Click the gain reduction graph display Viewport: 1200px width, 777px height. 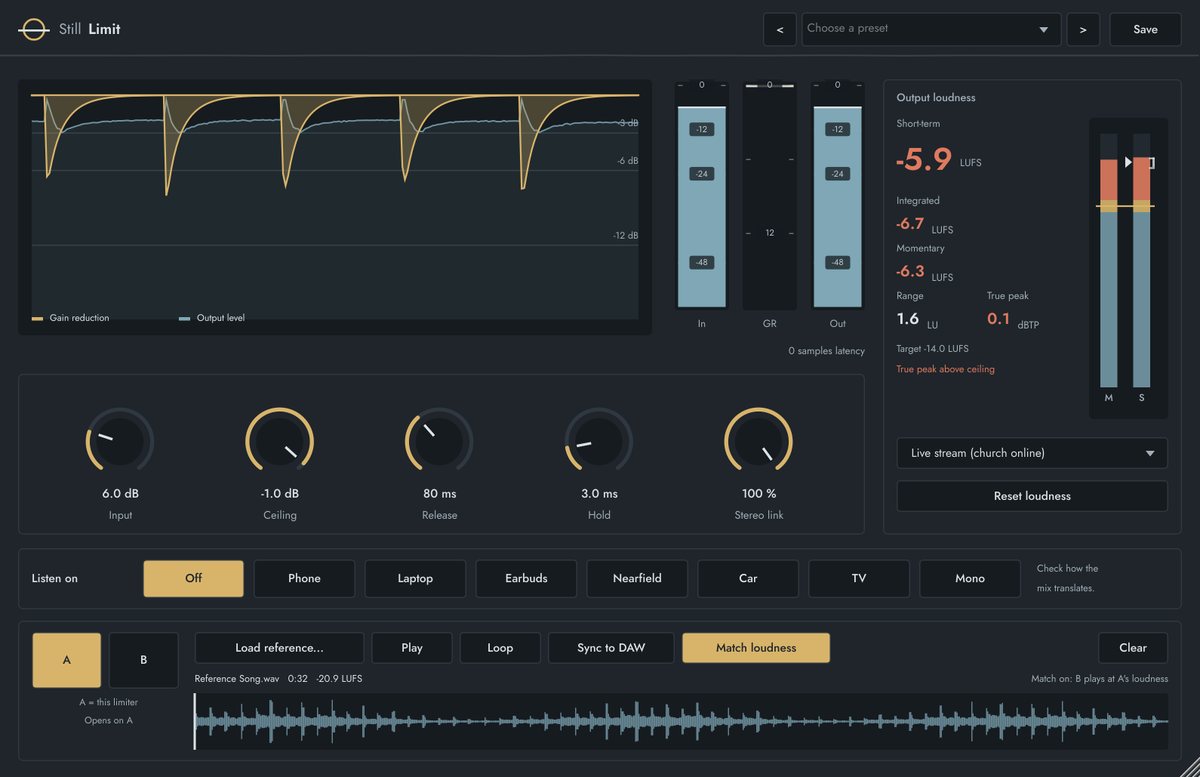coord(335,207)
